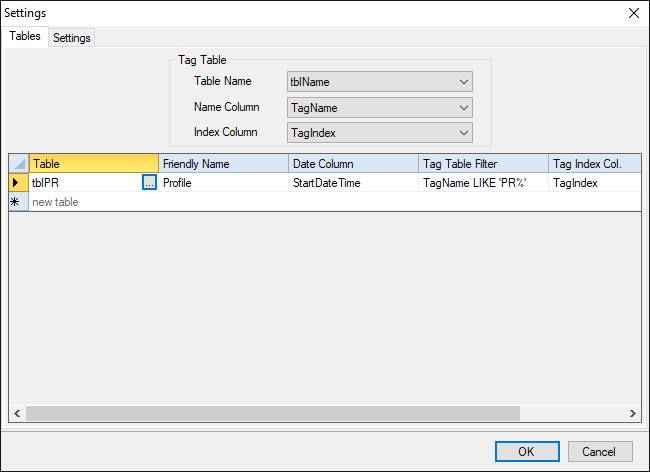Close the Settings dialog window
The image size is (650, 472).
click(x=634, y=13)
